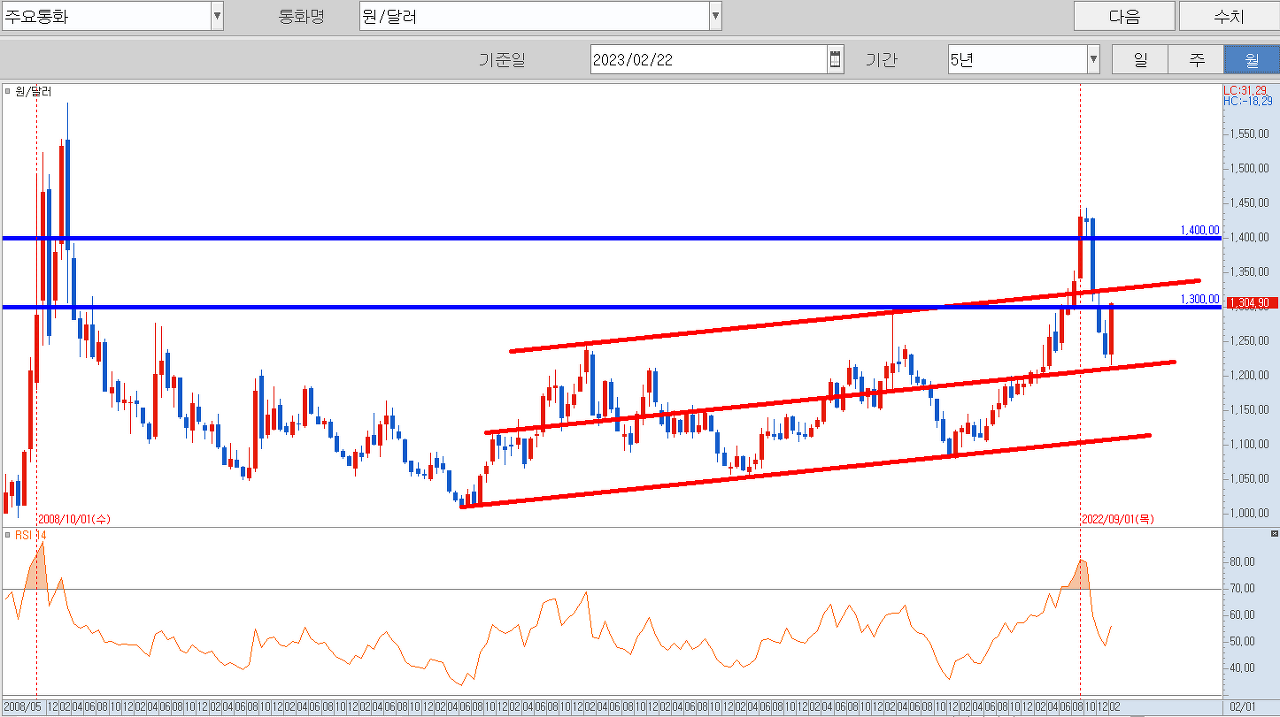Click the 2022/09/01(목) date marker label

point(1118,519)
